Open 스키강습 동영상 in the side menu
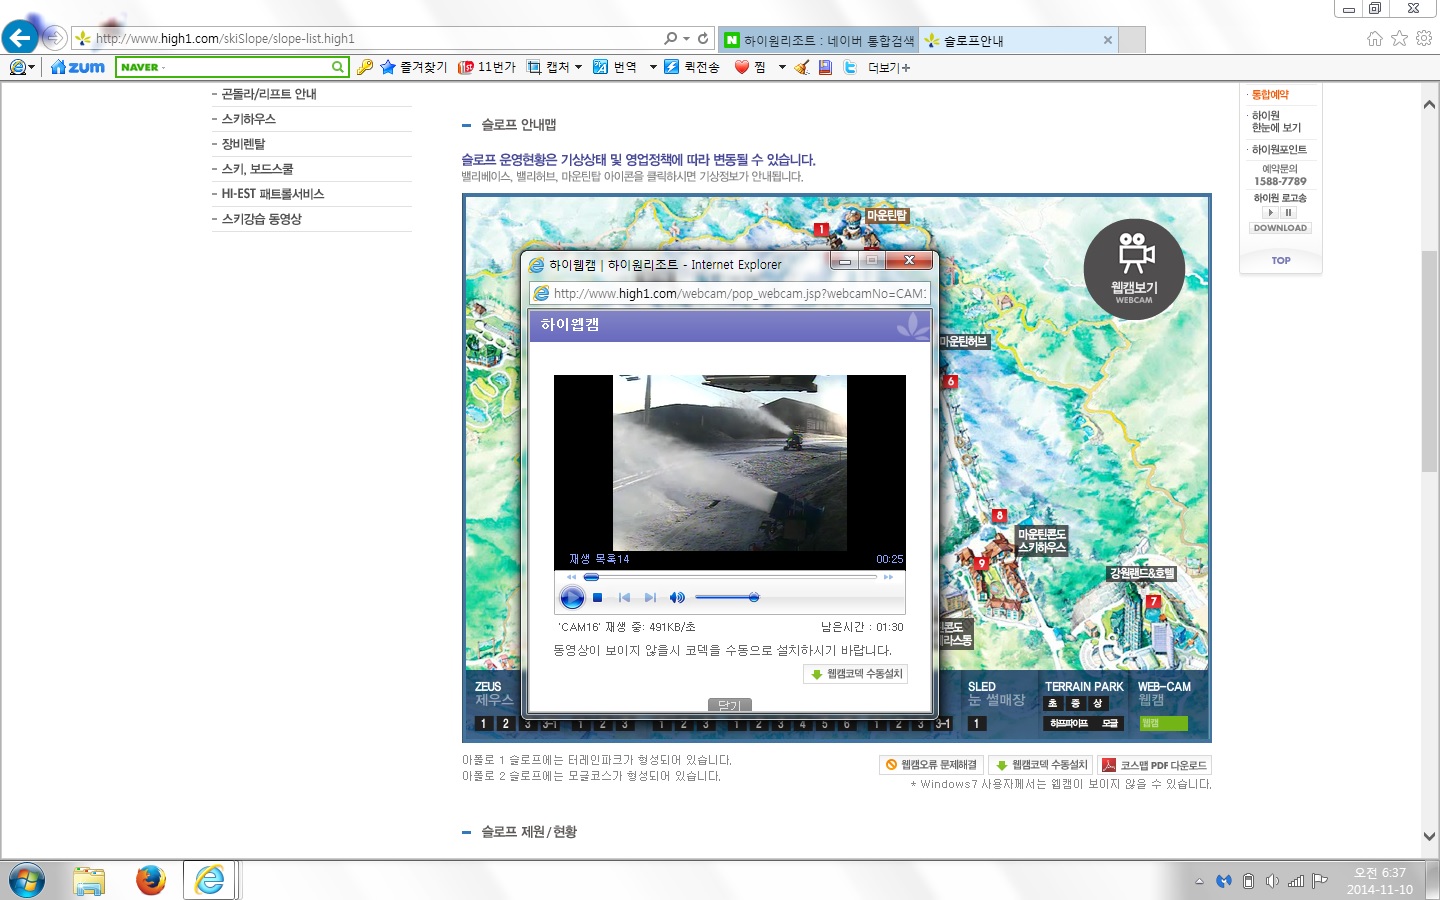The width and height of the screenshot is (1440, 900). click(261, 219)
